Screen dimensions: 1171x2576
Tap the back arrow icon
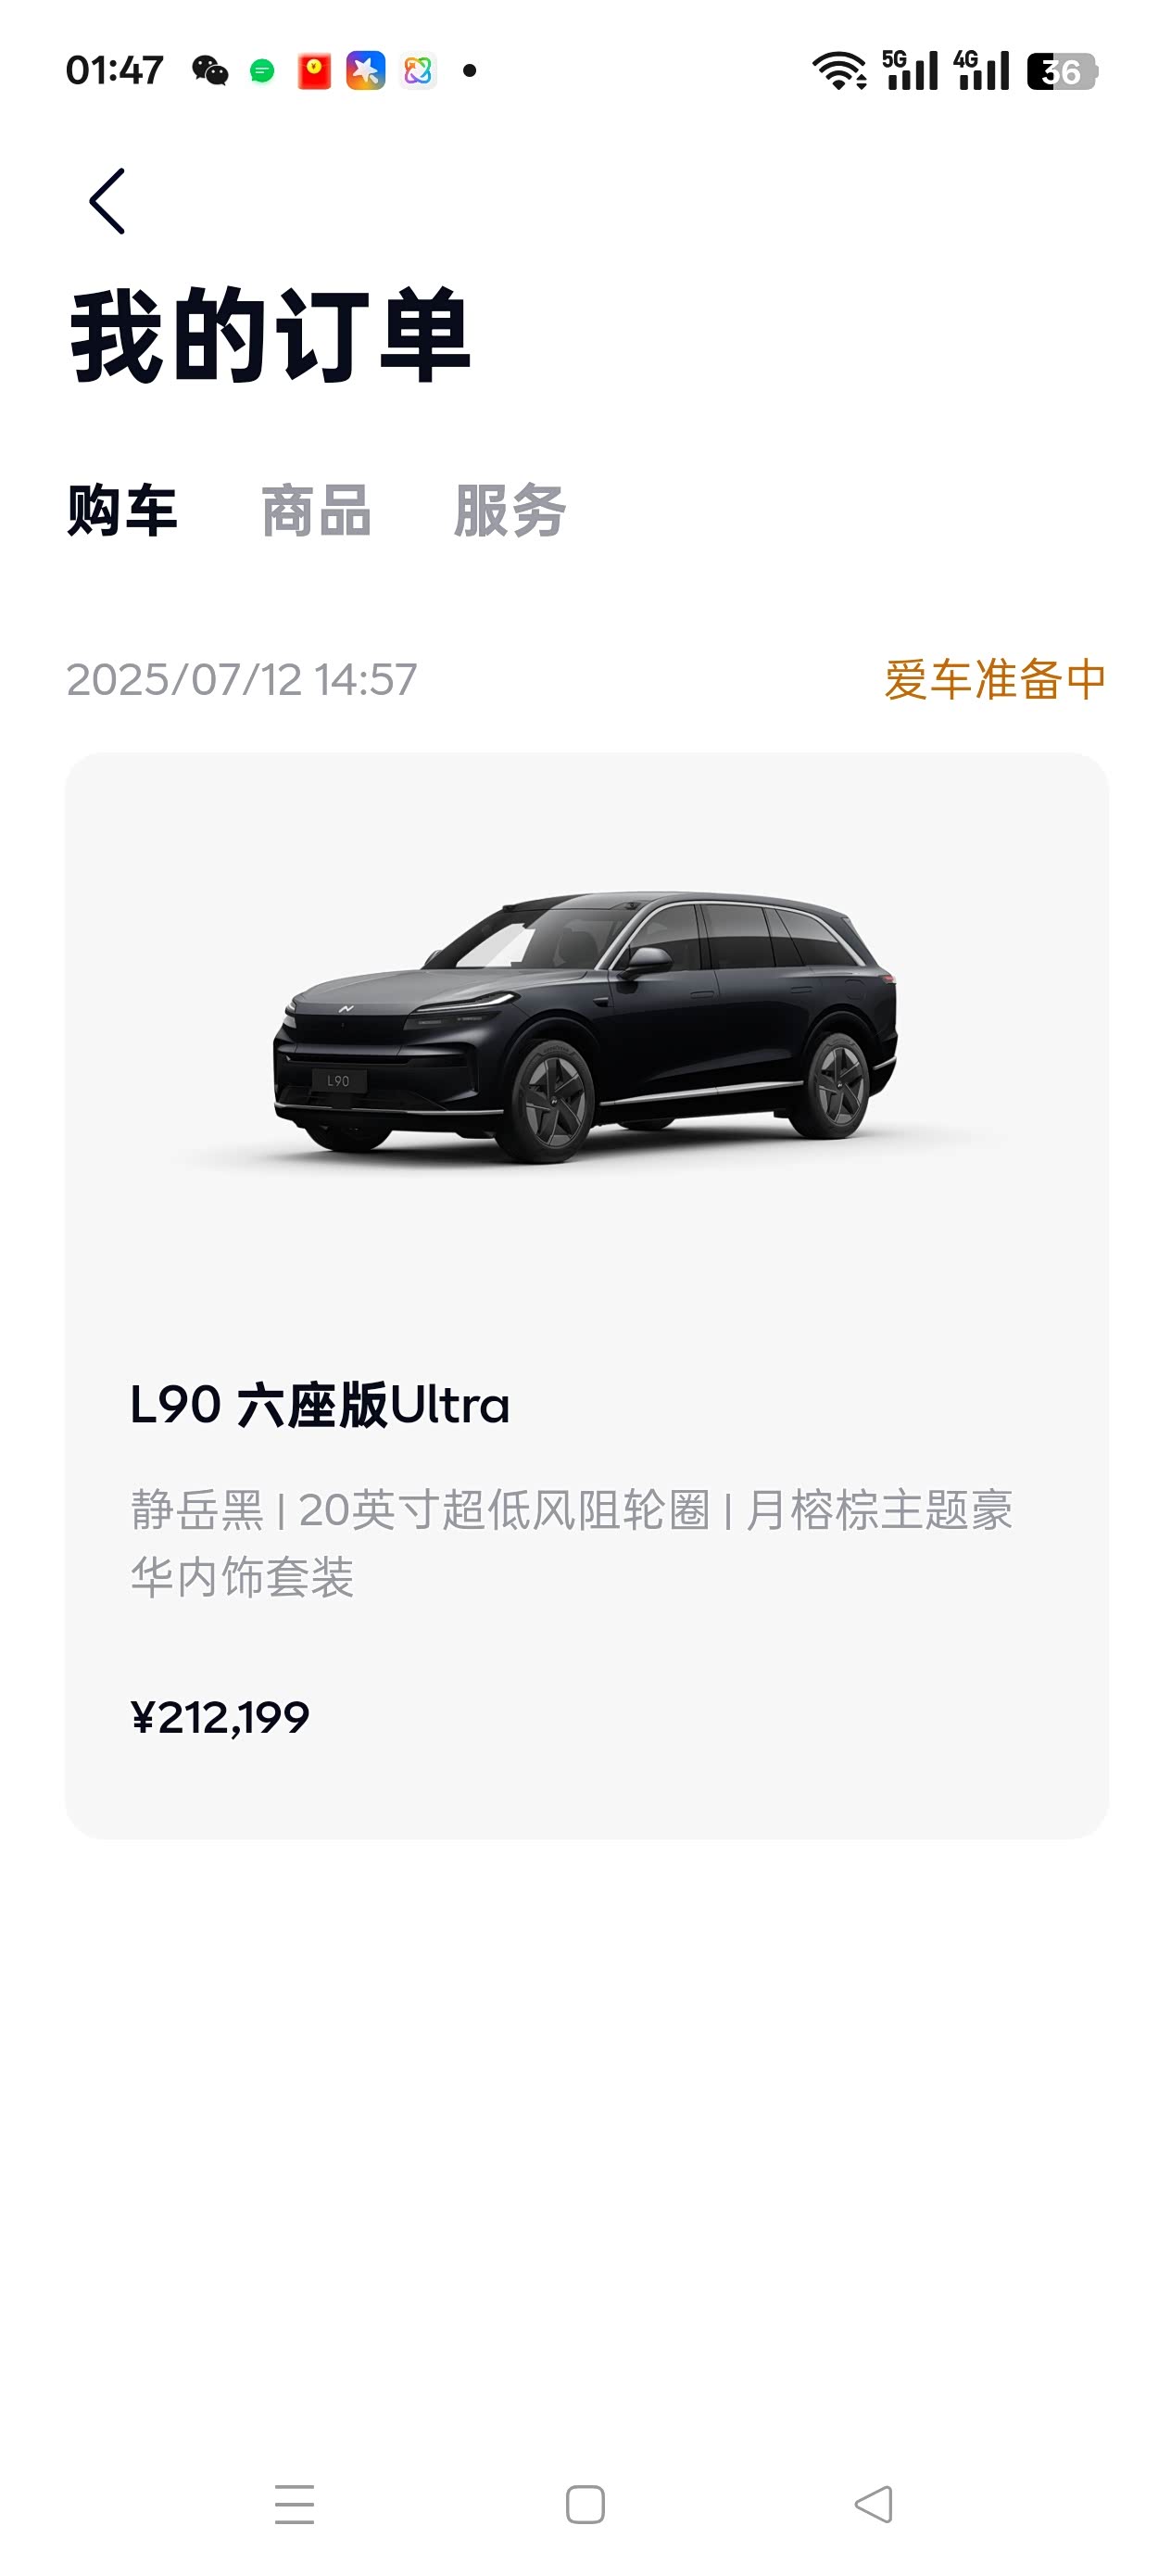[107, 201]
